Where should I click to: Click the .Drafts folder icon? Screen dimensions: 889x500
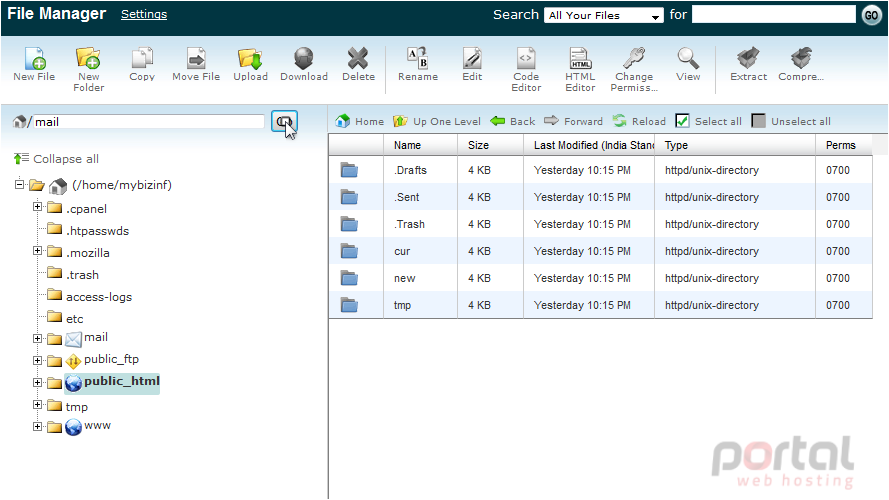[349, 170]
